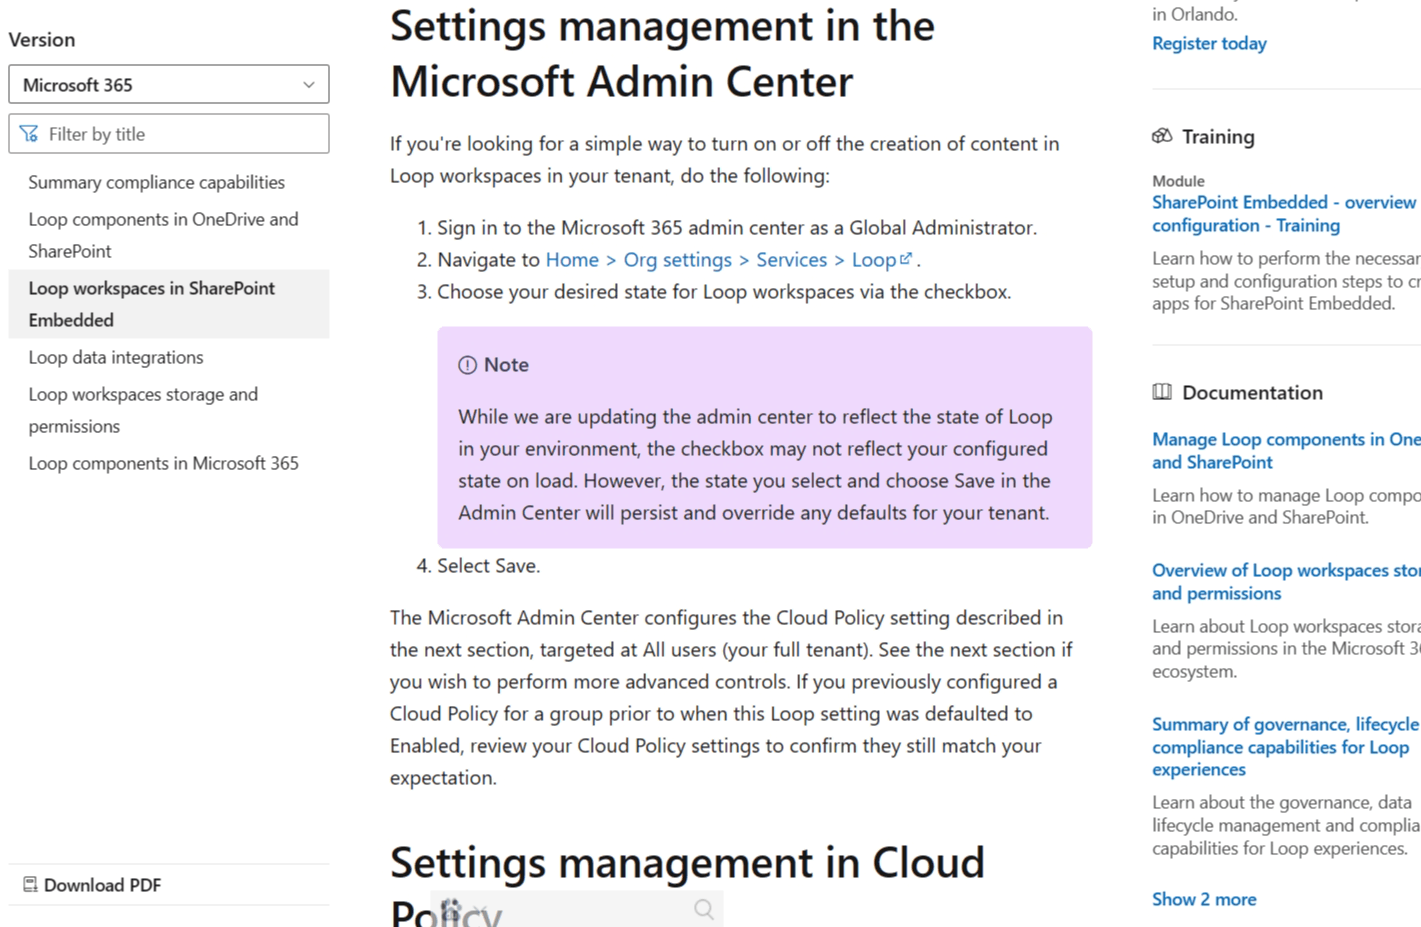Click the 'Documentation' section heading
The width and height of the screenshot is (1421, 927).
[1252, 393]
